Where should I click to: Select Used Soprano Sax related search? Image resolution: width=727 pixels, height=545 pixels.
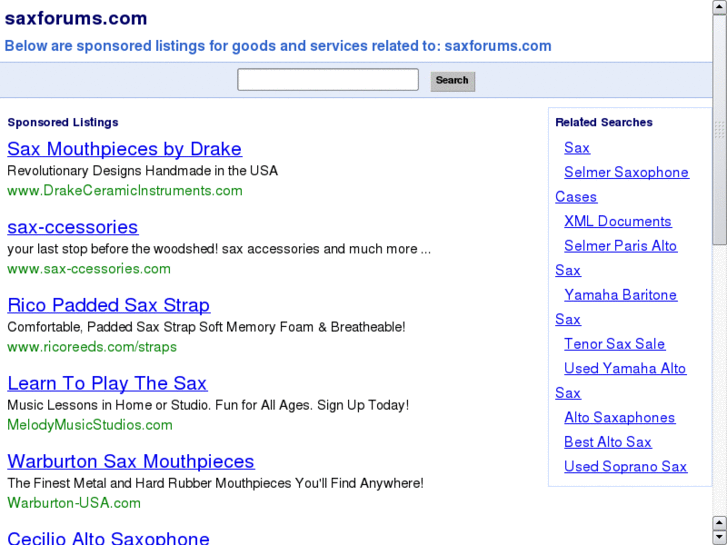click(x=625, y=466)
